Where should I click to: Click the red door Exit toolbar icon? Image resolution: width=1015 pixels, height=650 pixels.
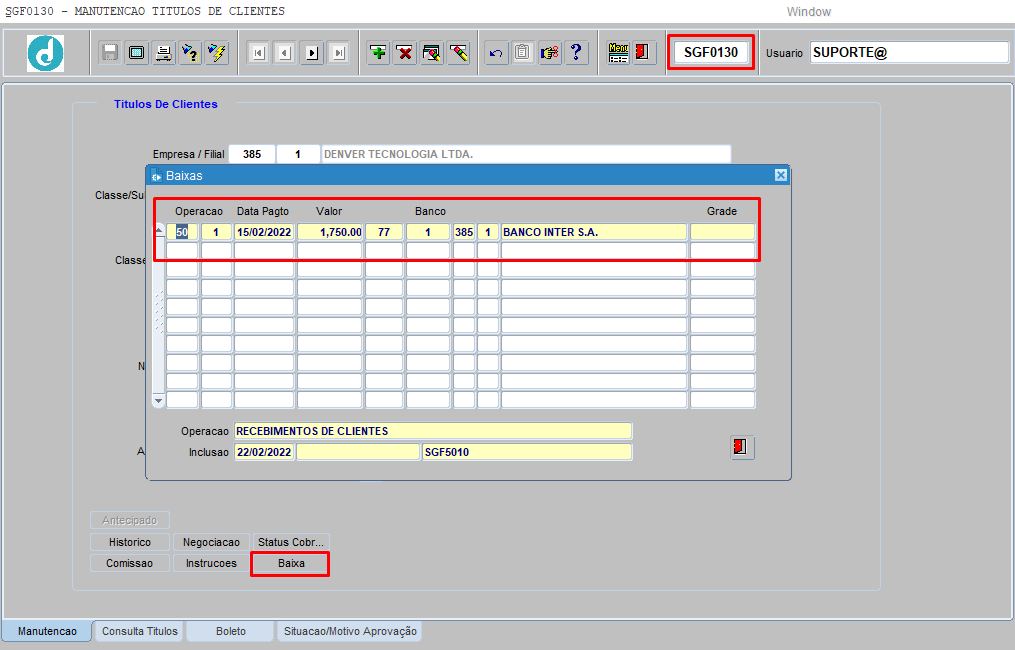pyautogui.click(x=643, y=52)
